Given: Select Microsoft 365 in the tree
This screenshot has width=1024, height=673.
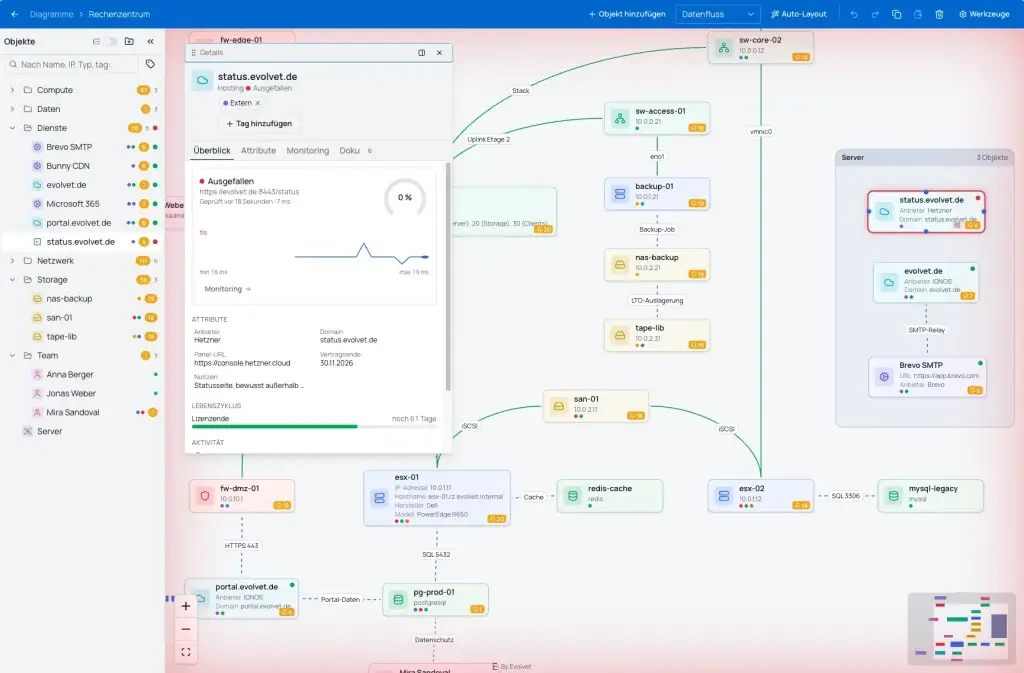Looking at the screenshot, I should tap(82, 204).
